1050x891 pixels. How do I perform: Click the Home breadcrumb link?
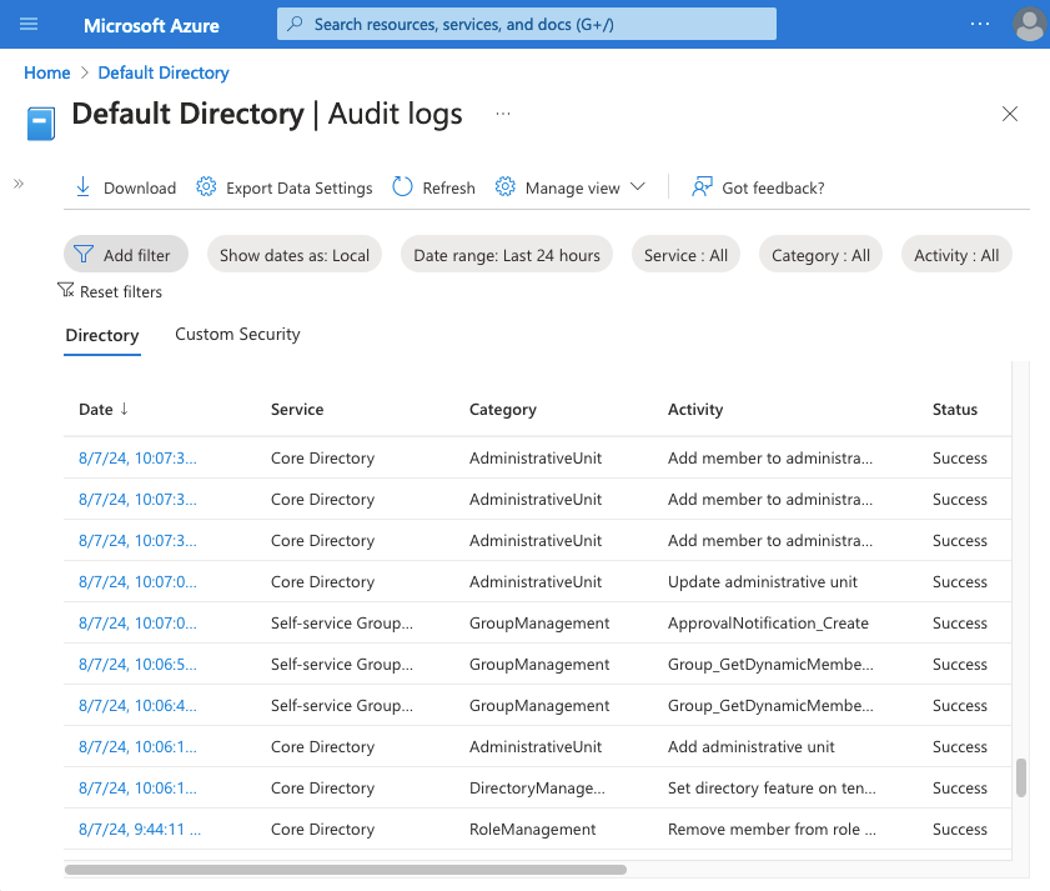coord(47,72)
